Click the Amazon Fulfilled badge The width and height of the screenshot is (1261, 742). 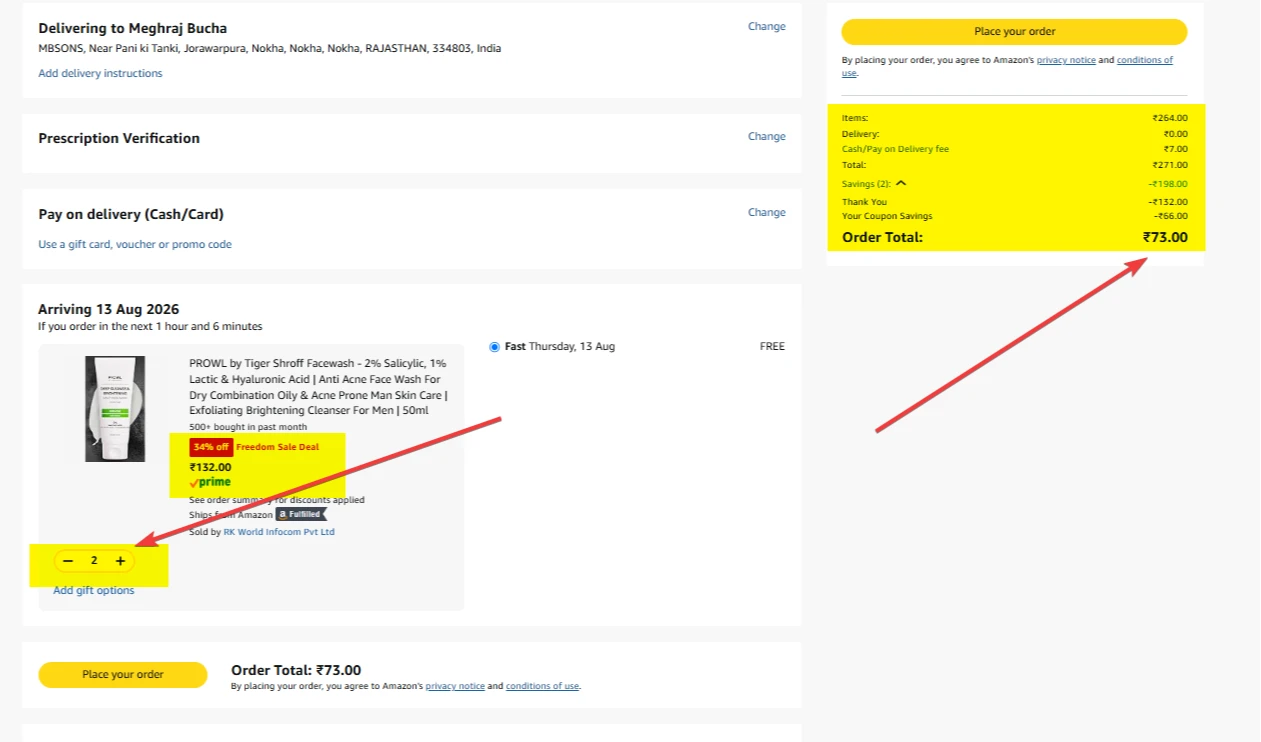coord(301,514)
